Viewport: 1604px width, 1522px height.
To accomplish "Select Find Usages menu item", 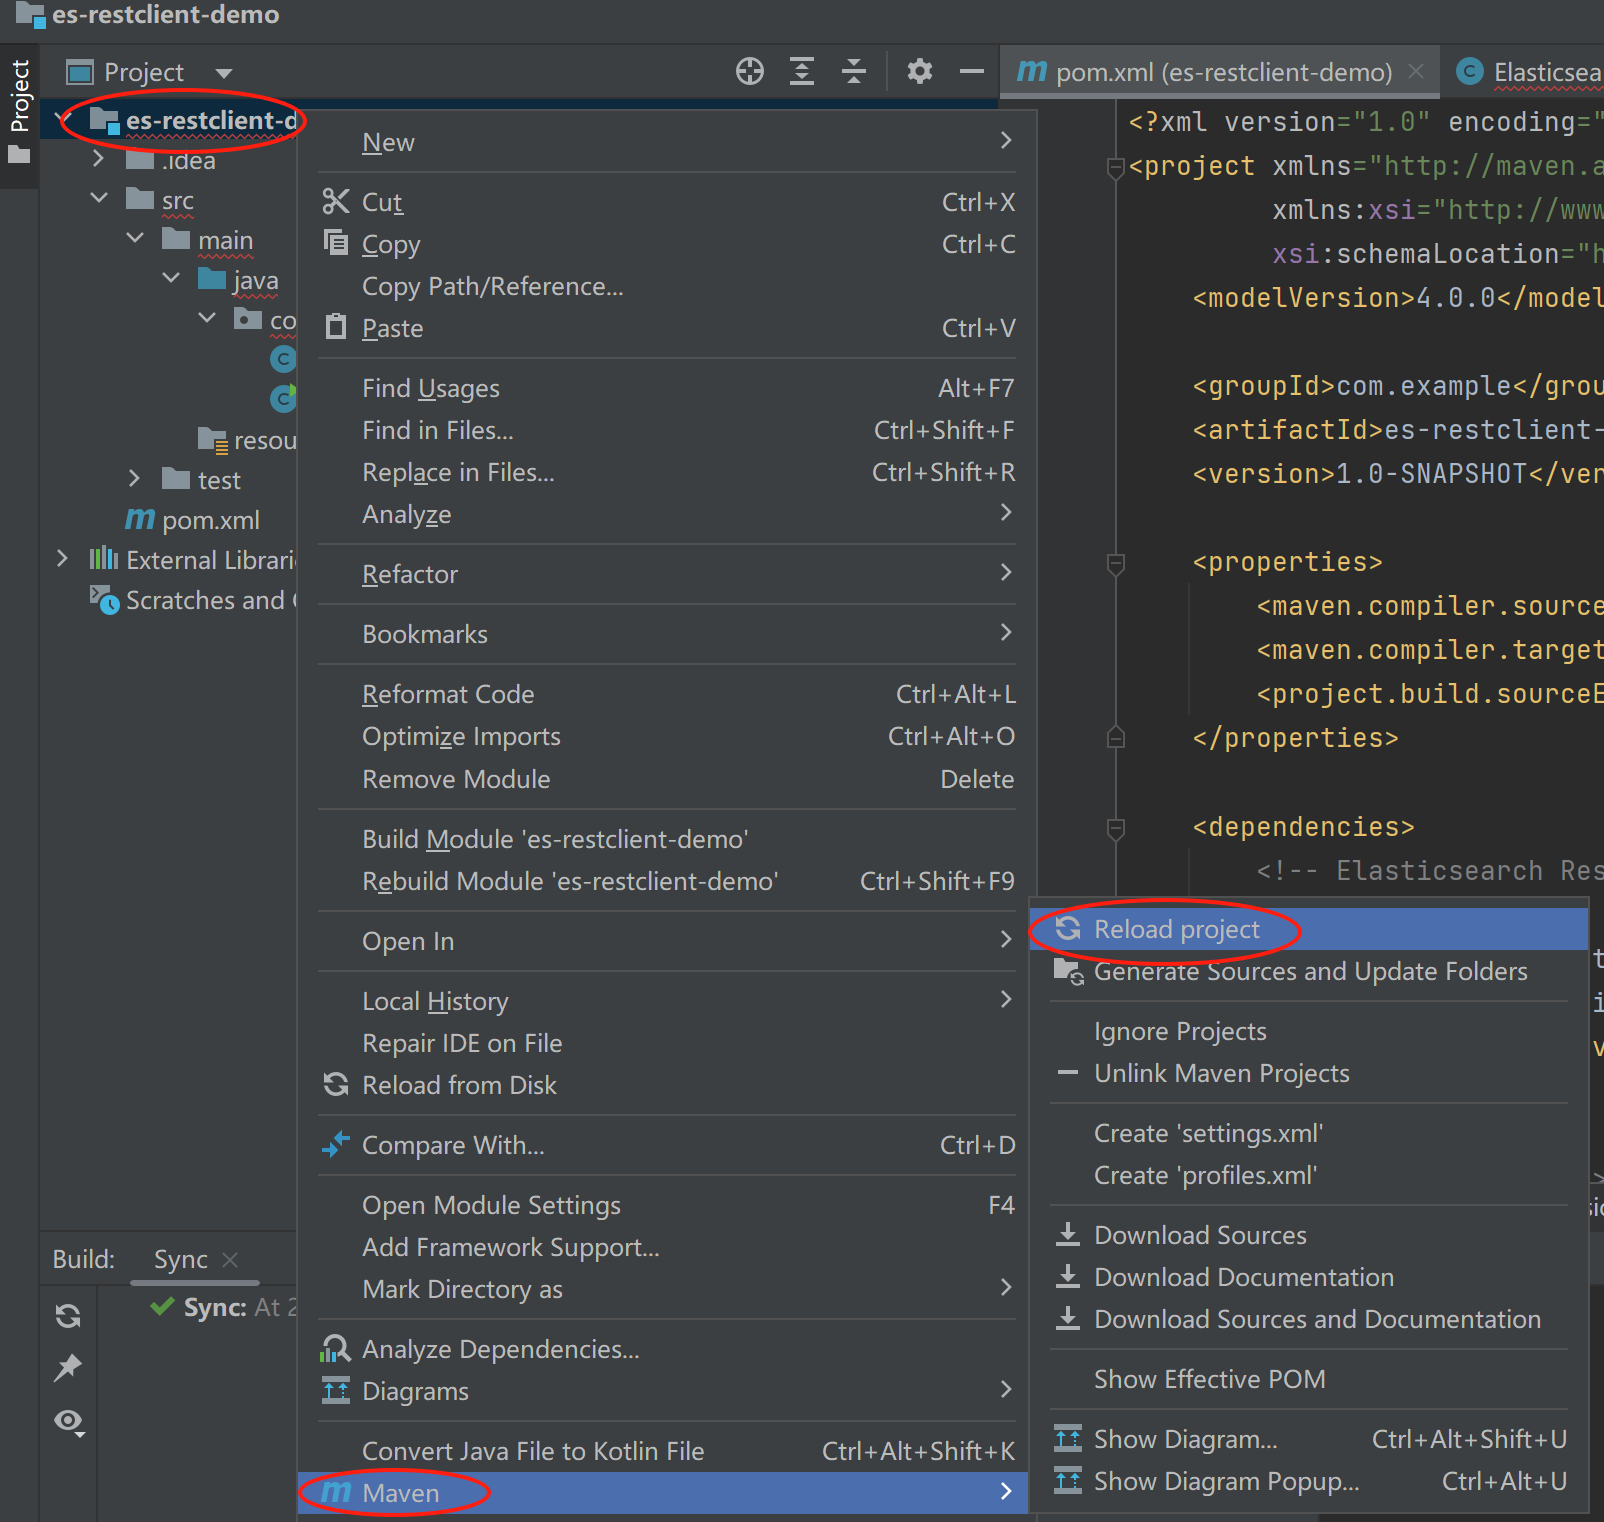I will [667, 388].
